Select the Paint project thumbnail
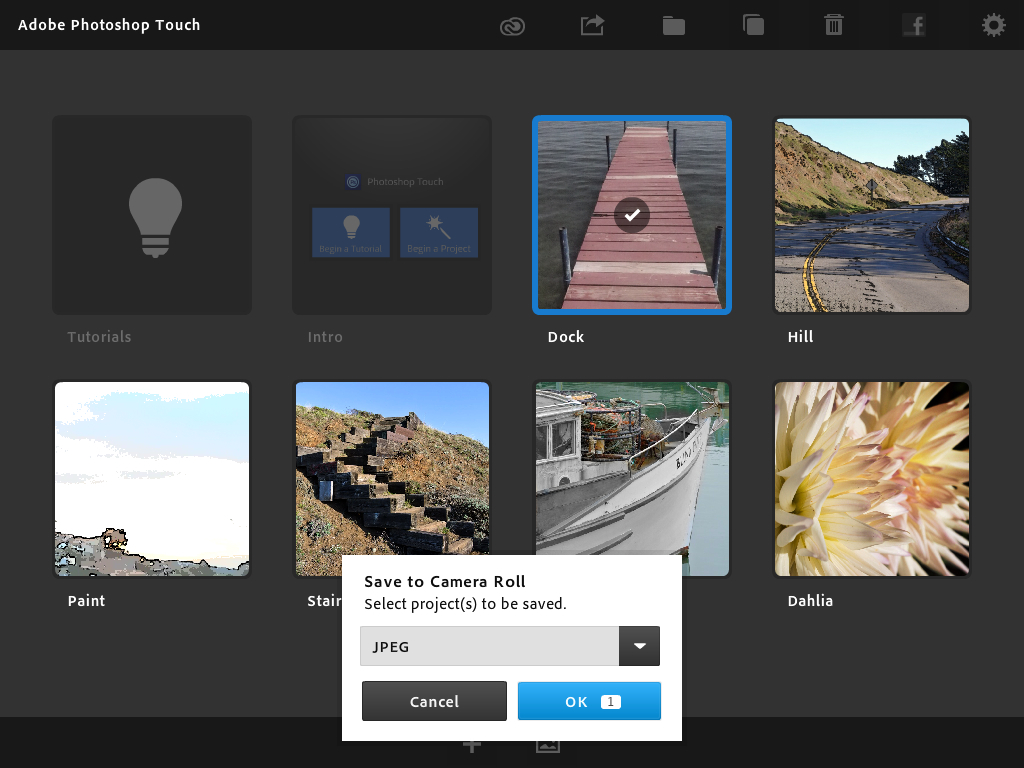 152,478
